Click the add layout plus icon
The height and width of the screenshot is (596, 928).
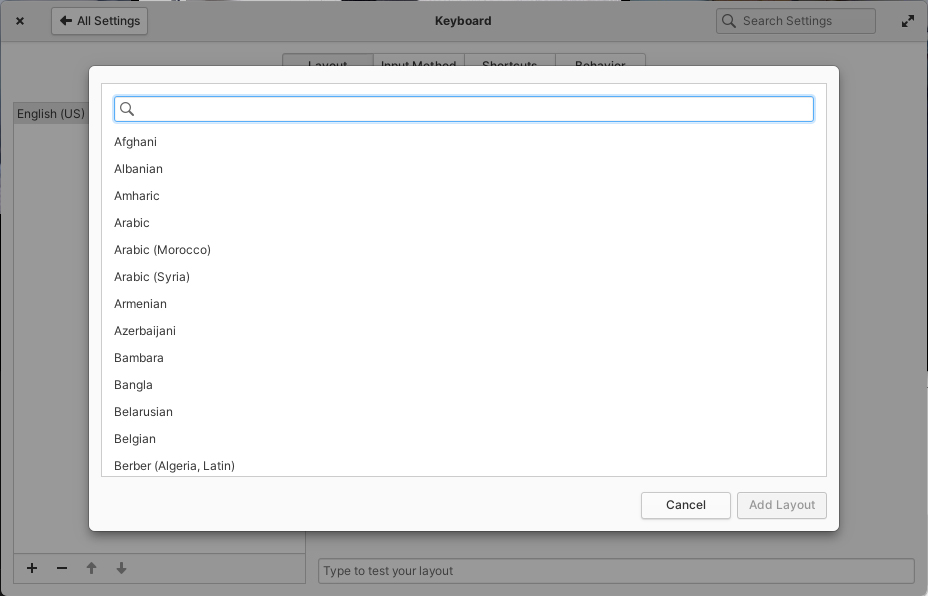click(32, 568)
